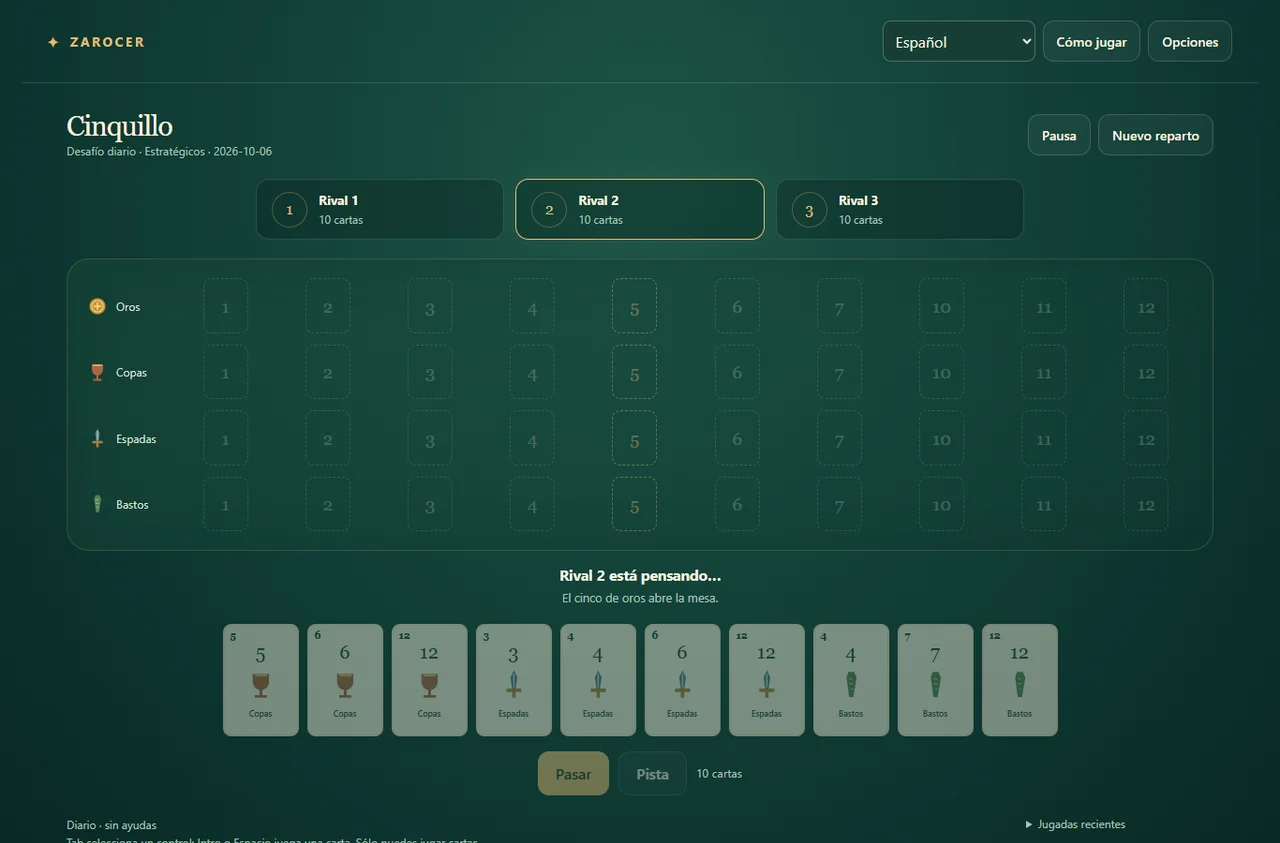Viewport: 1280px width, 843px height.
Task: Open the Español language dropdown
Action: pyautogui.click(x=959, y=41)
